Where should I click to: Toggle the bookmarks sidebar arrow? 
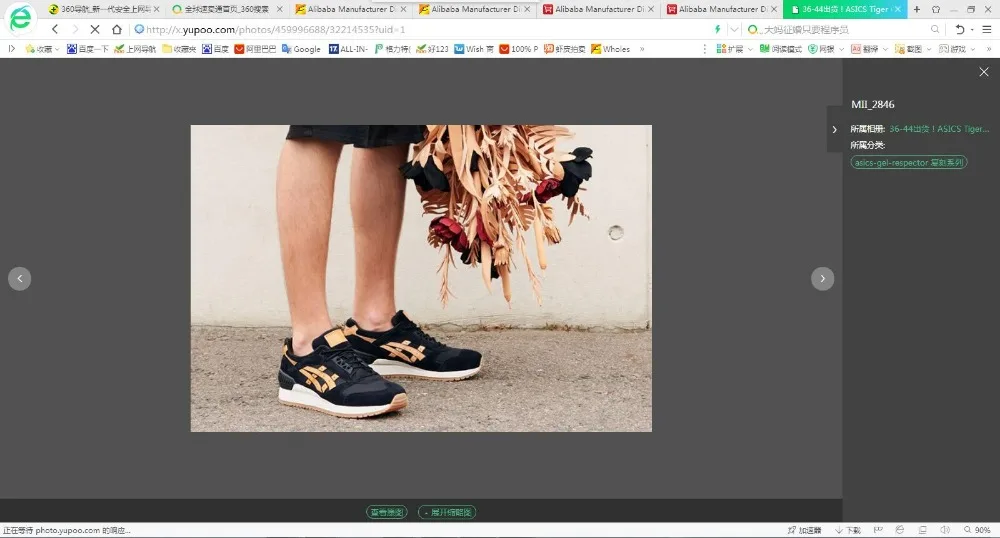[11, 48]
